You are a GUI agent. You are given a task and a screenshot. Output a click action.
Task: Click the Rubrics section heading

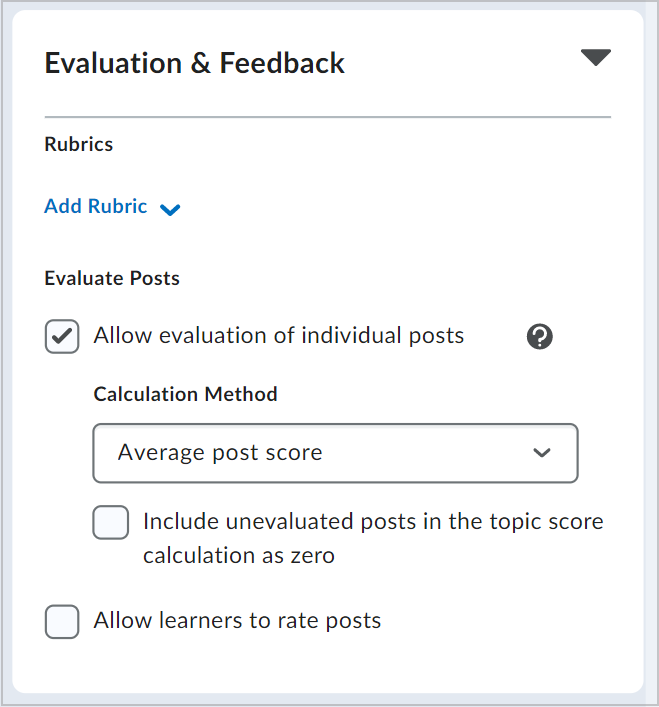click(78, 144)
